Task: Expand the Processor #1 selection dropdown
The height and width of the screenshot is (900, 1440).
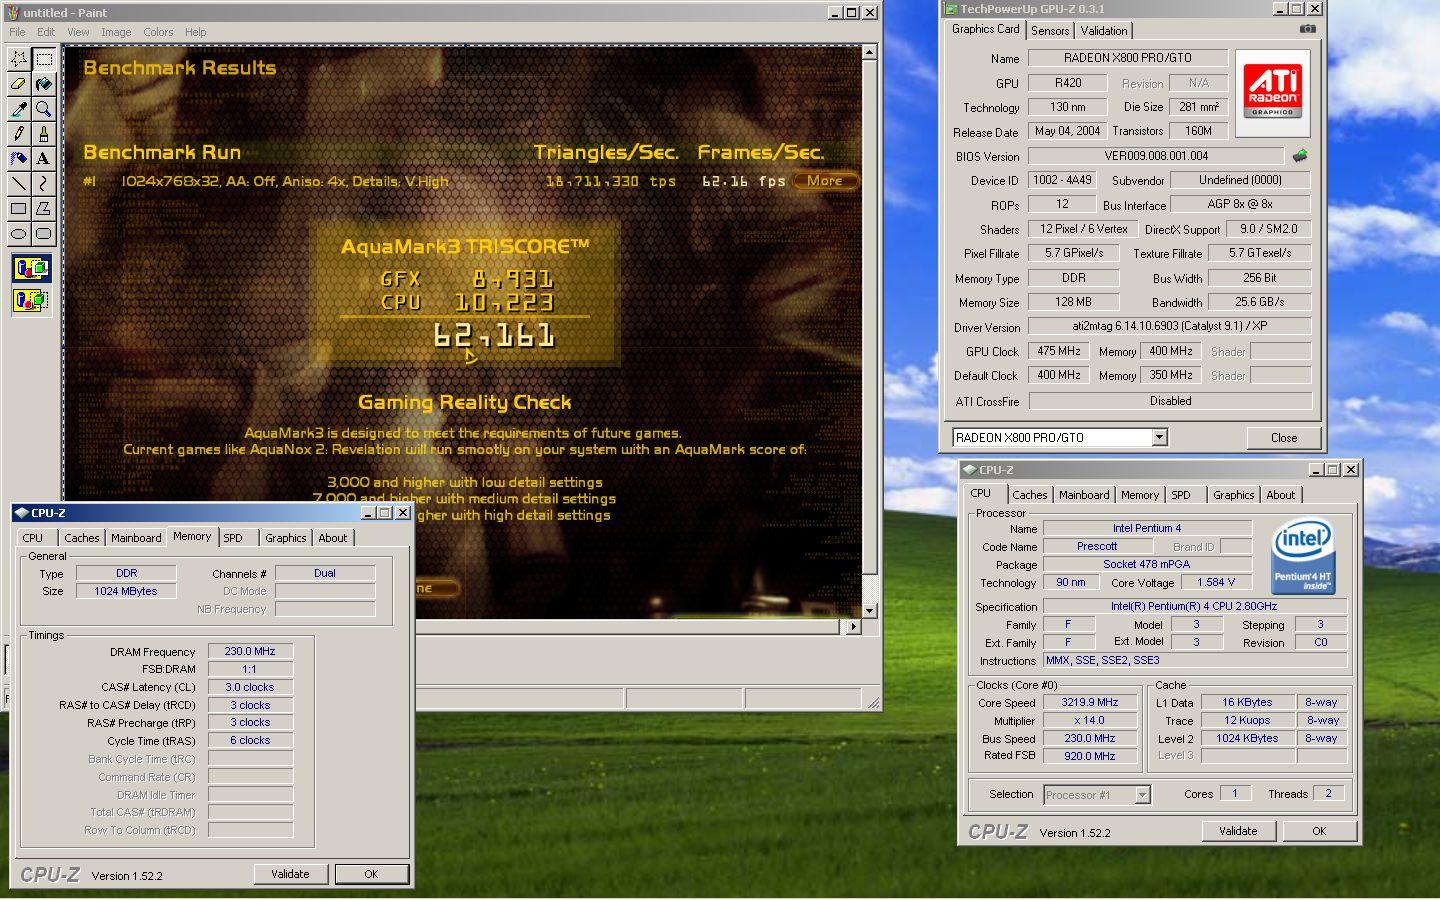Action: (x=1142, y=795)
